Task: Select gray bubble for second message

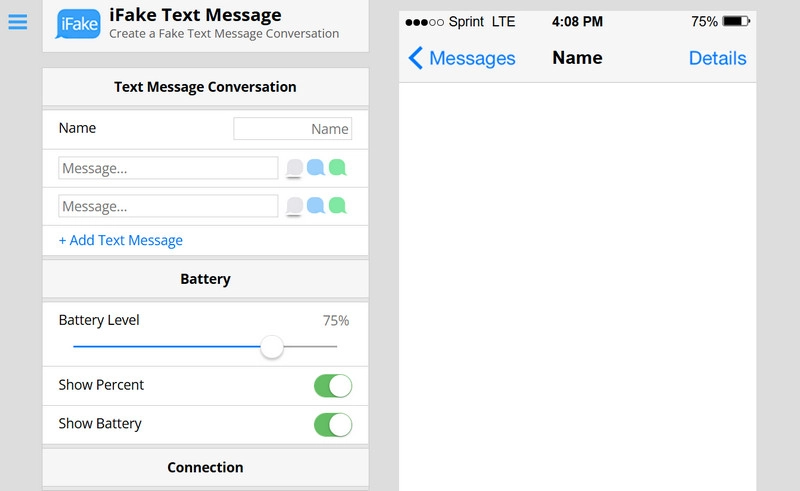Action: coord(294,206)
